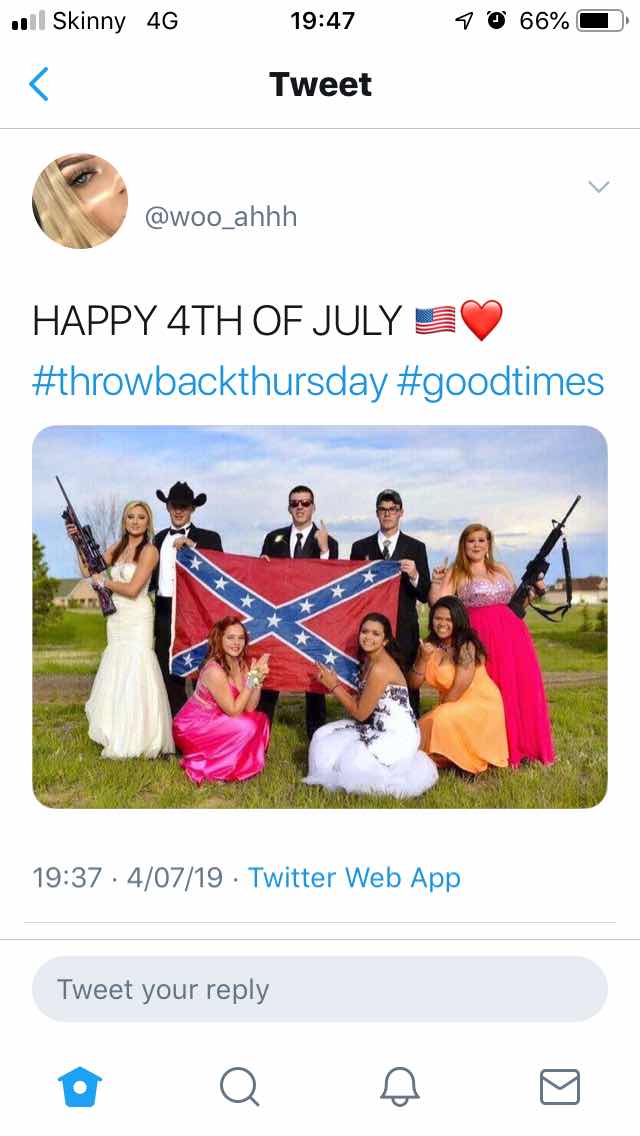
Task: Tap the back arrow icon
Action: point(39,84)
